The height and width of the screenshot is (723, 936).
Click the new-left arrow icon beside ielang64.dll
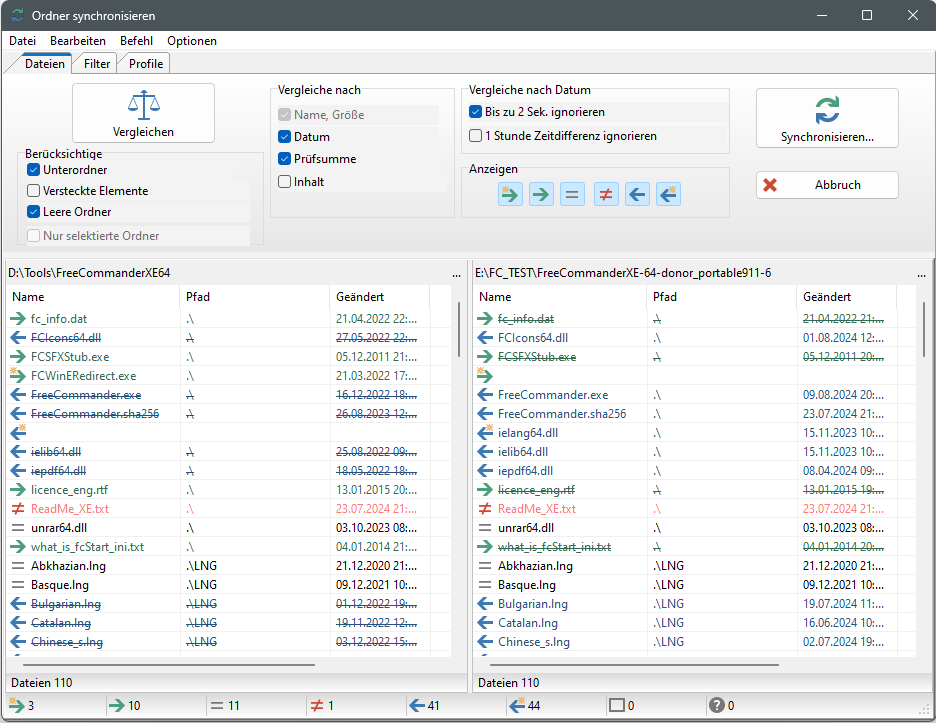[x=485, y=432]
